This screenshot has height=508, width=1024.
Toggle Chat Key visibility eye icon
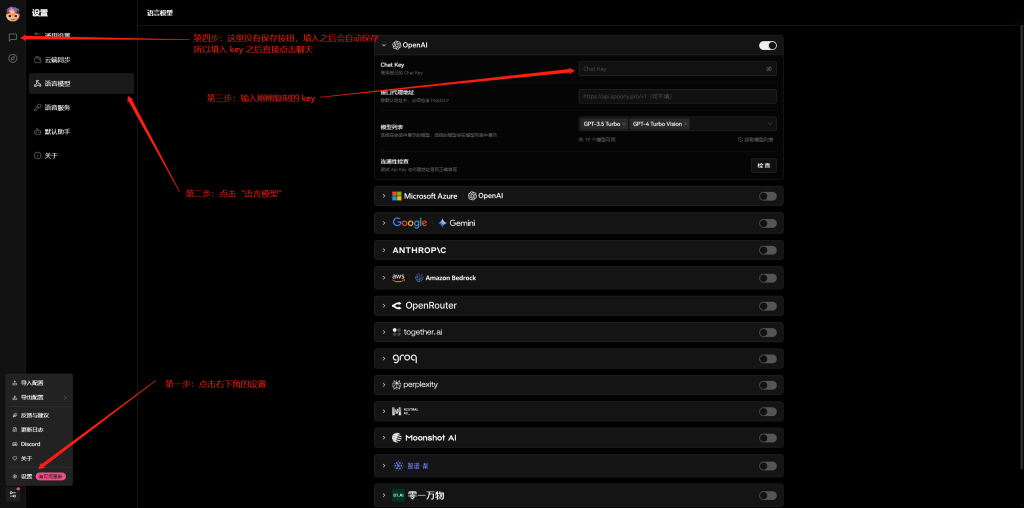769,69
